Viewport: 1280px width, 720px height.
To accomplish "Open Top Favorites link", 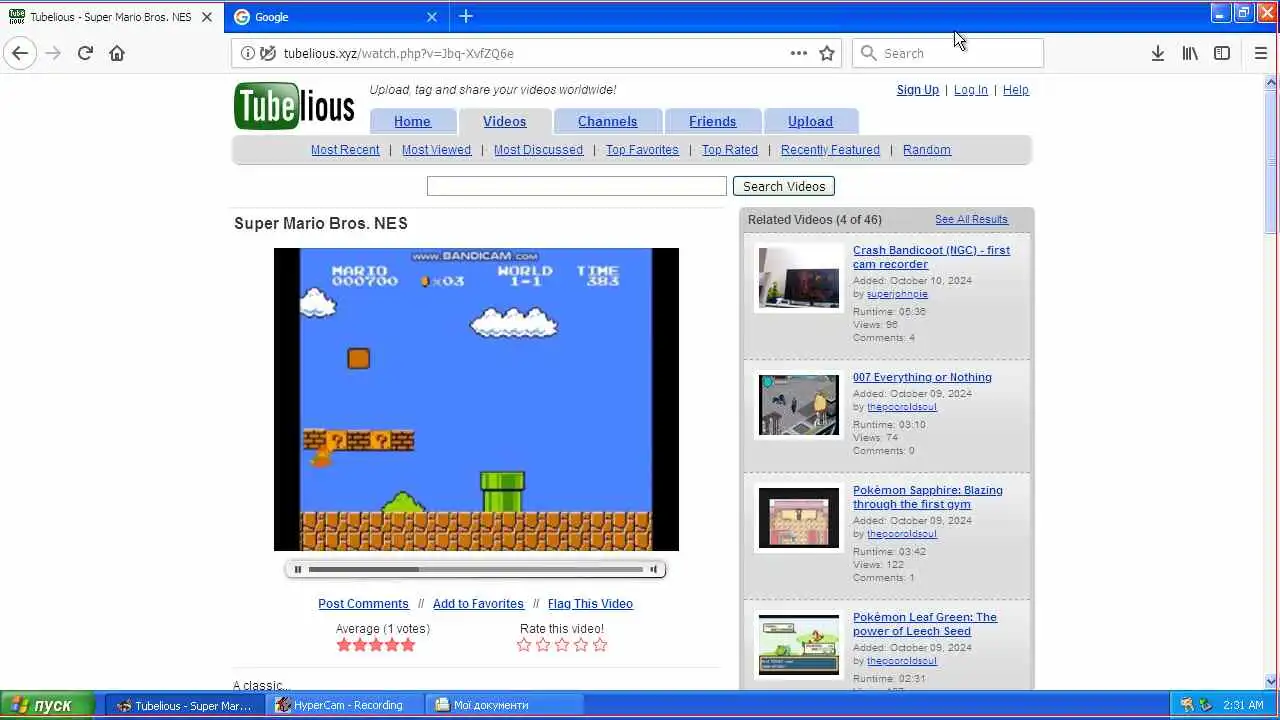I will coord(642,150).
